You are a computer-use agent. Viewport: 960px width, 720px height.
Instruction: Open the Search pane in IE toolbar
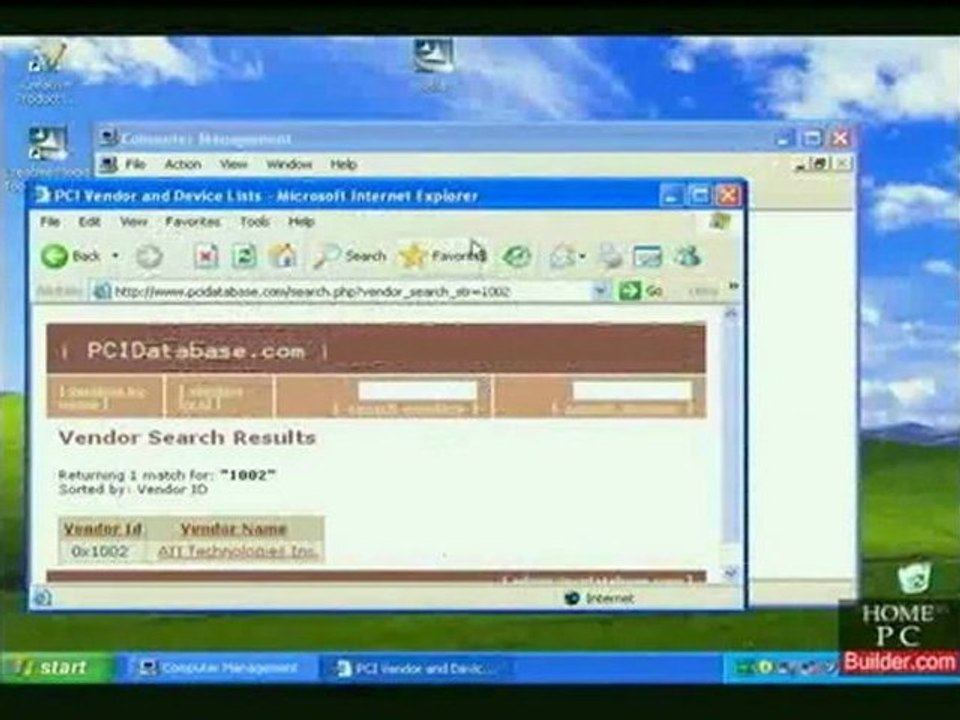350,256
